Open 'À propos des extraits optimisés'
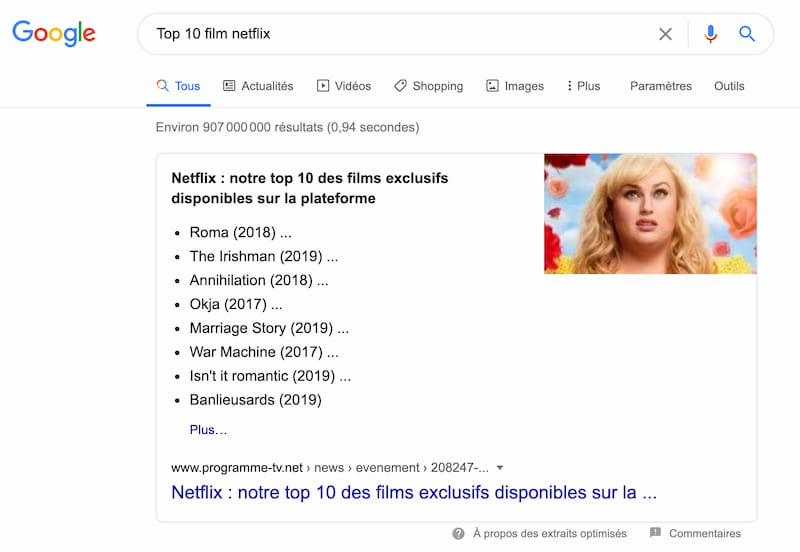 click(549, 534)
